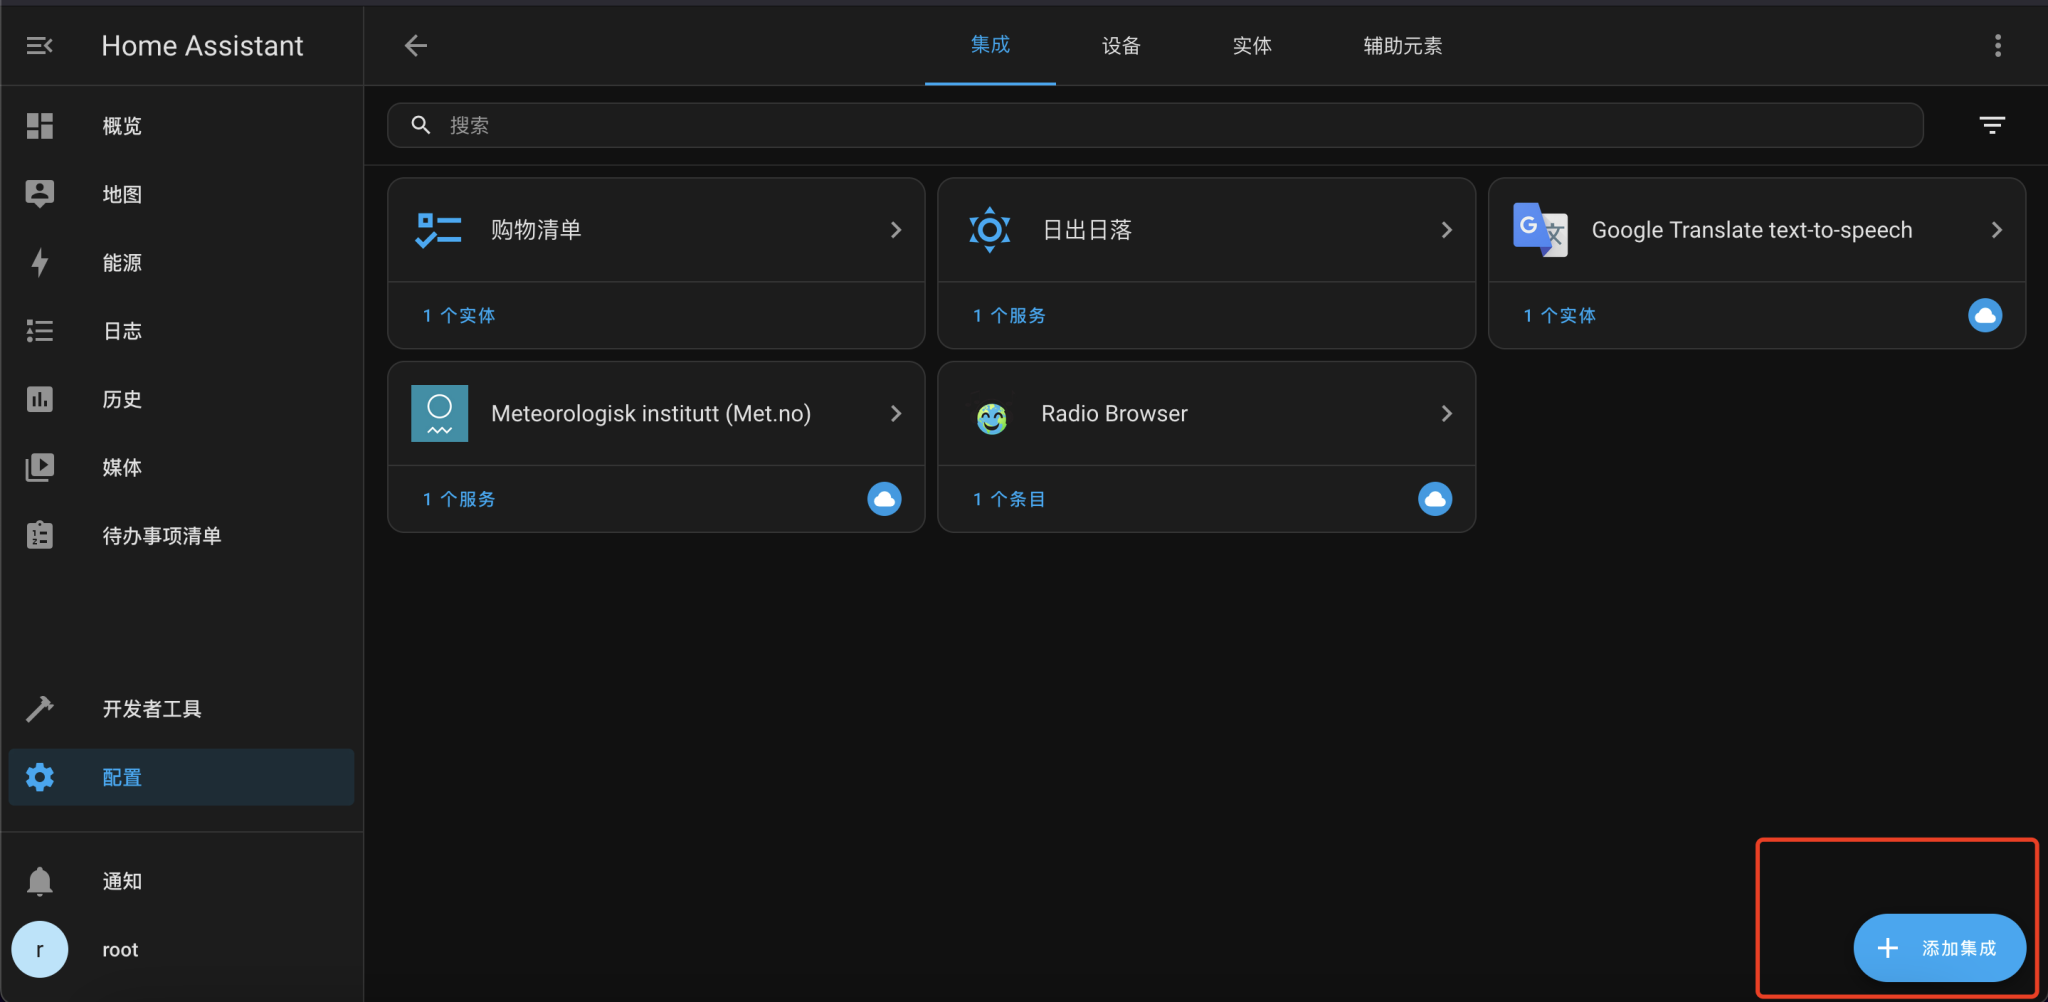This screenshot has width=2048, height=1002.
Task: Switch to the 辅助元素 tab
Action: (x=1401, y=45)
